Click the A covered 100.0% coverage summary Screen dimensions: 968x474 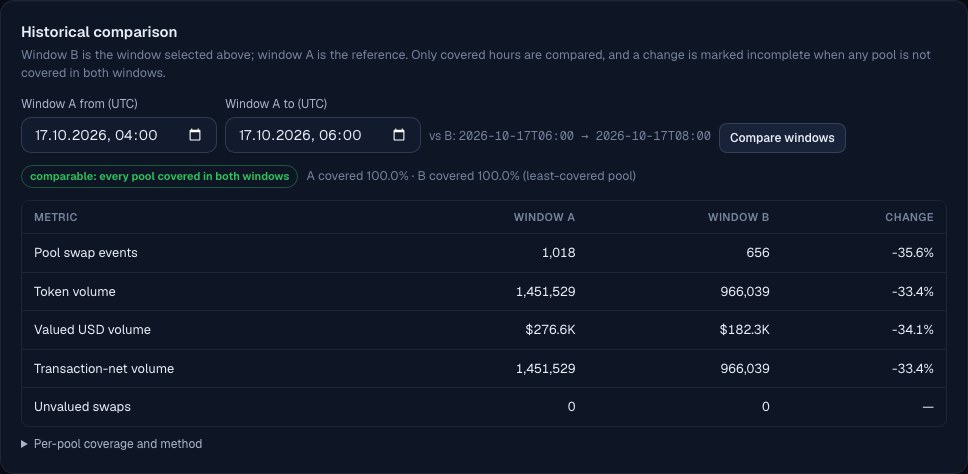pyautogui.click(x=471, y=176)
